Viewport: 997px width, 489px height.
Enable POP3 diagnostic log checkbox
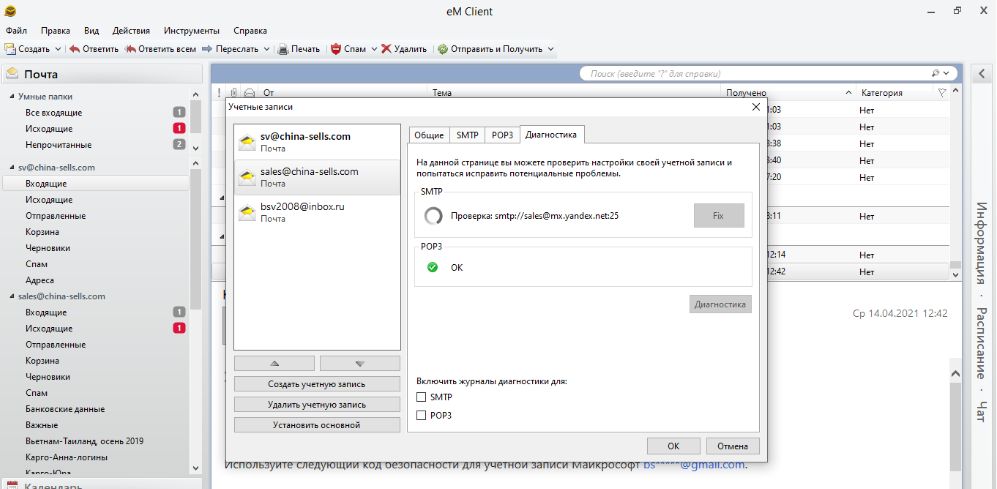[421, 415]
